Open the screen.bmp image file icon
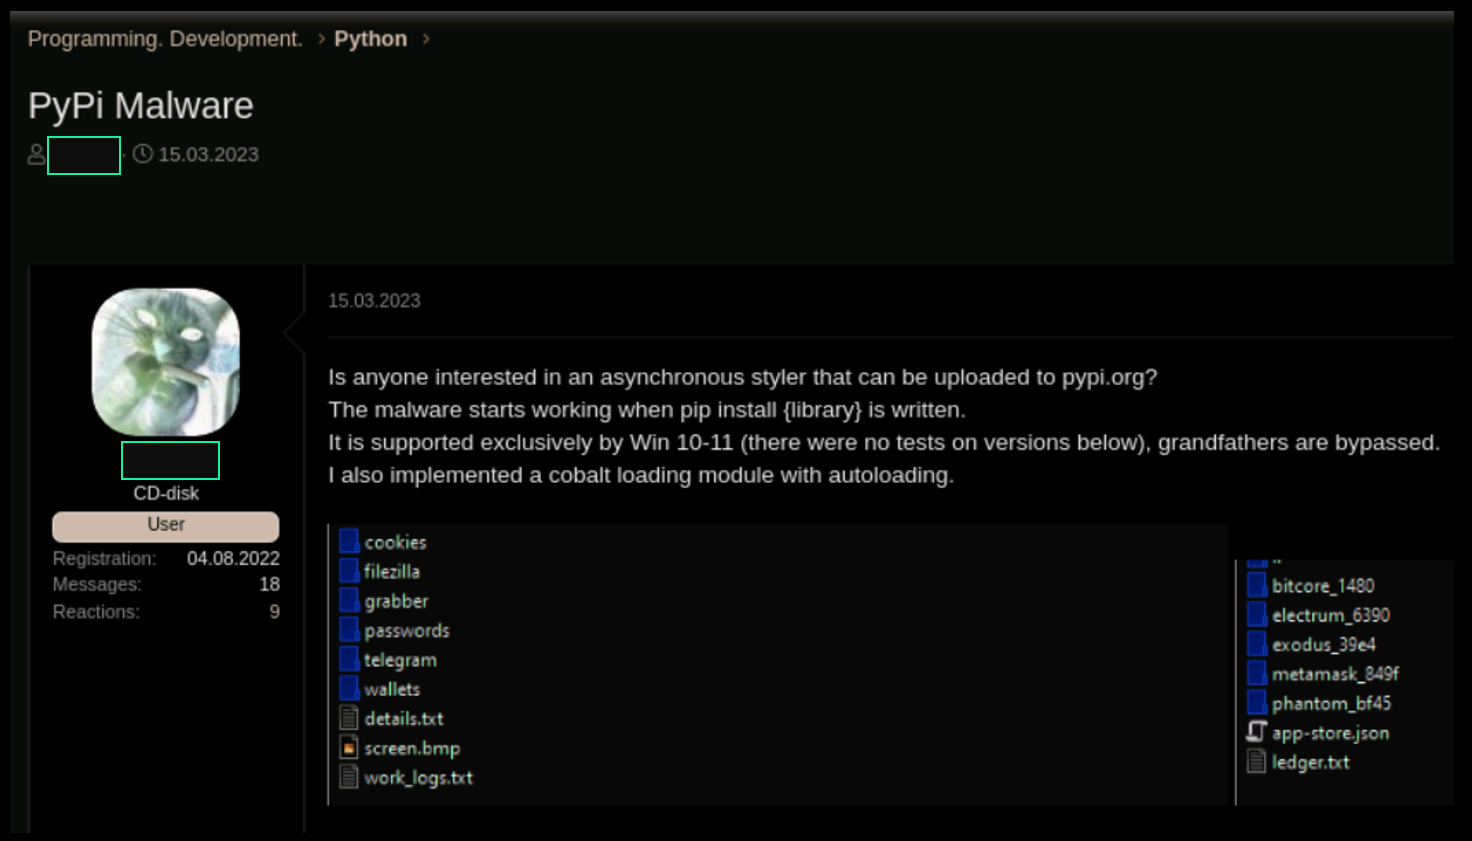 tap(348, 748)
